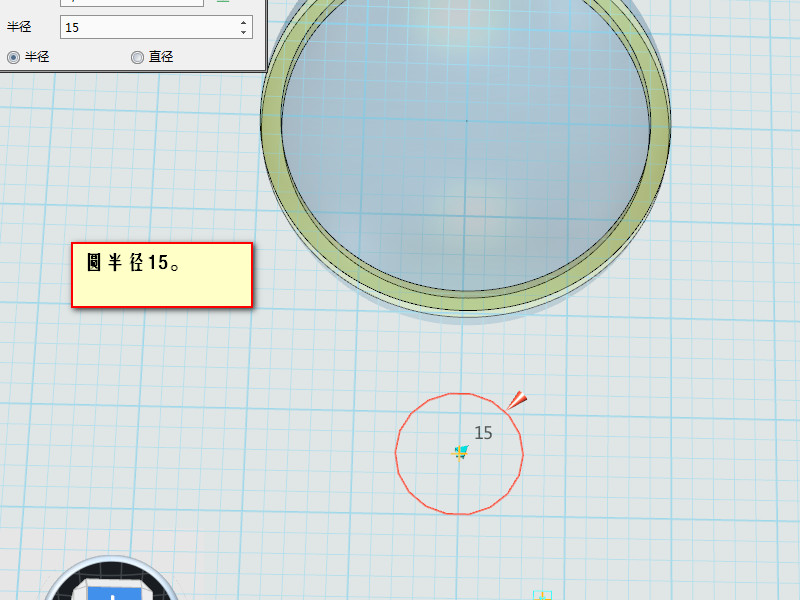Click the up arrow of the radius stepper
Viewport: 800px width, 600px height.
coord(243,22)
